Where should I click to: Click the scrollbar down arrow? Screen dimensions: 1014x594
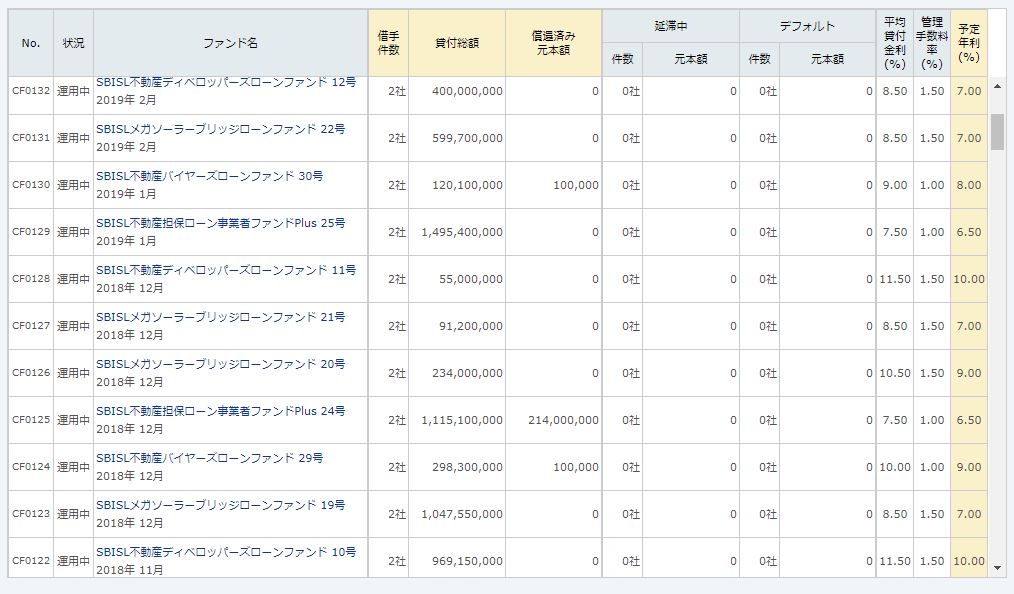coord(997,568)
